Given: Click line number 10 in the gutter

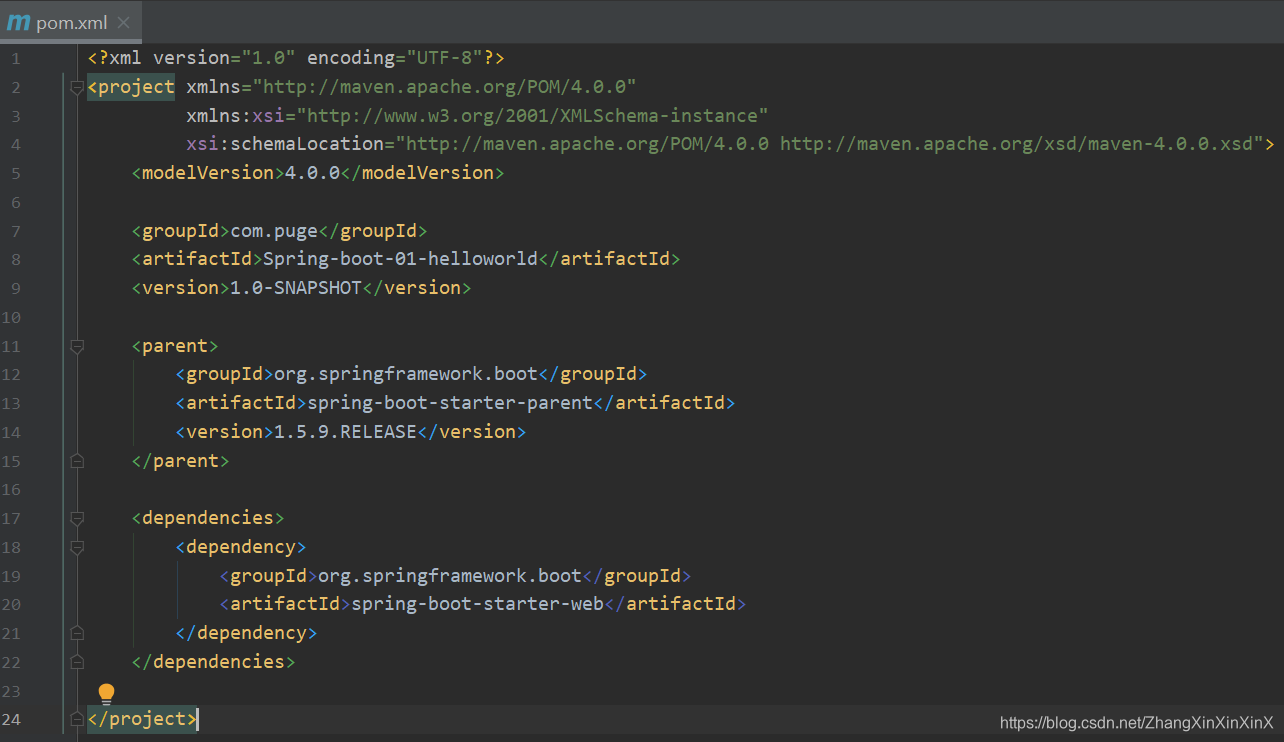Looking at the screenshot, I should (x=11, y=317).
